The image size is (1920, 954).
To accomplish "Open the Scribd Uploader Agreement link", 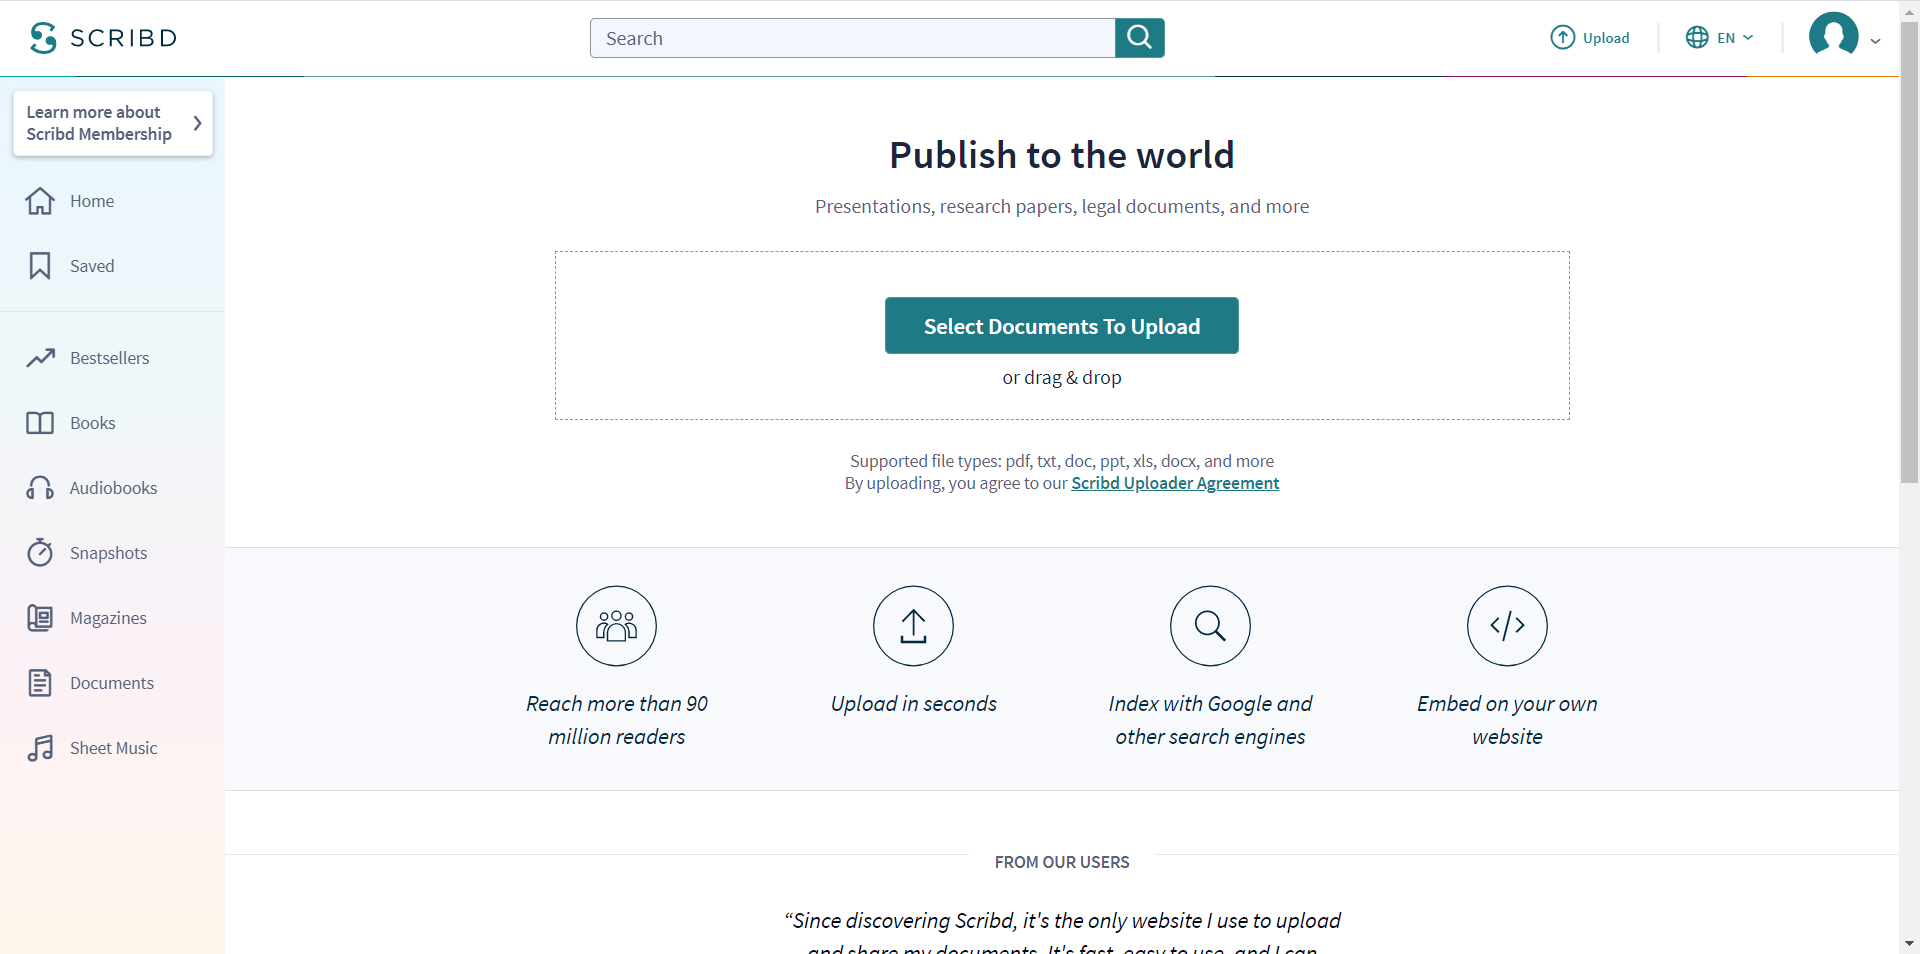I will [1175, 483].
